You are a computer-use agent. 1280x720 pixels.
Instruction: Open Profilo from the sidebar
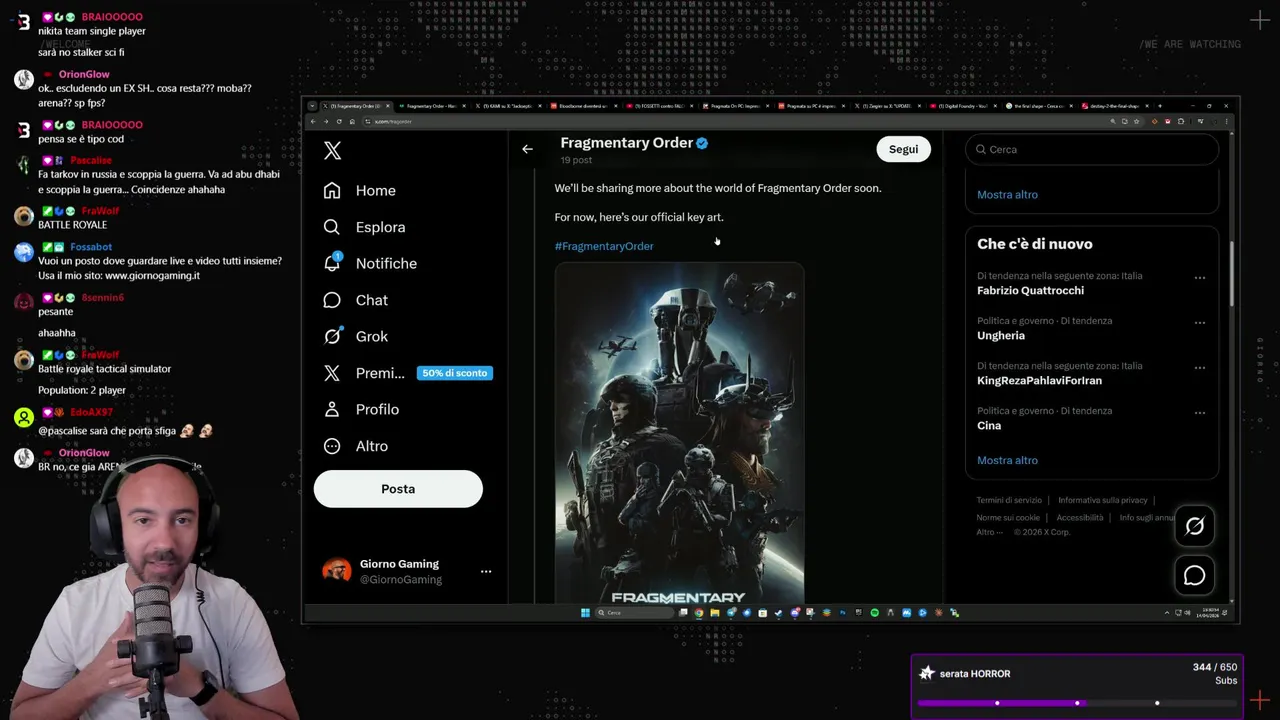(361, 409)
